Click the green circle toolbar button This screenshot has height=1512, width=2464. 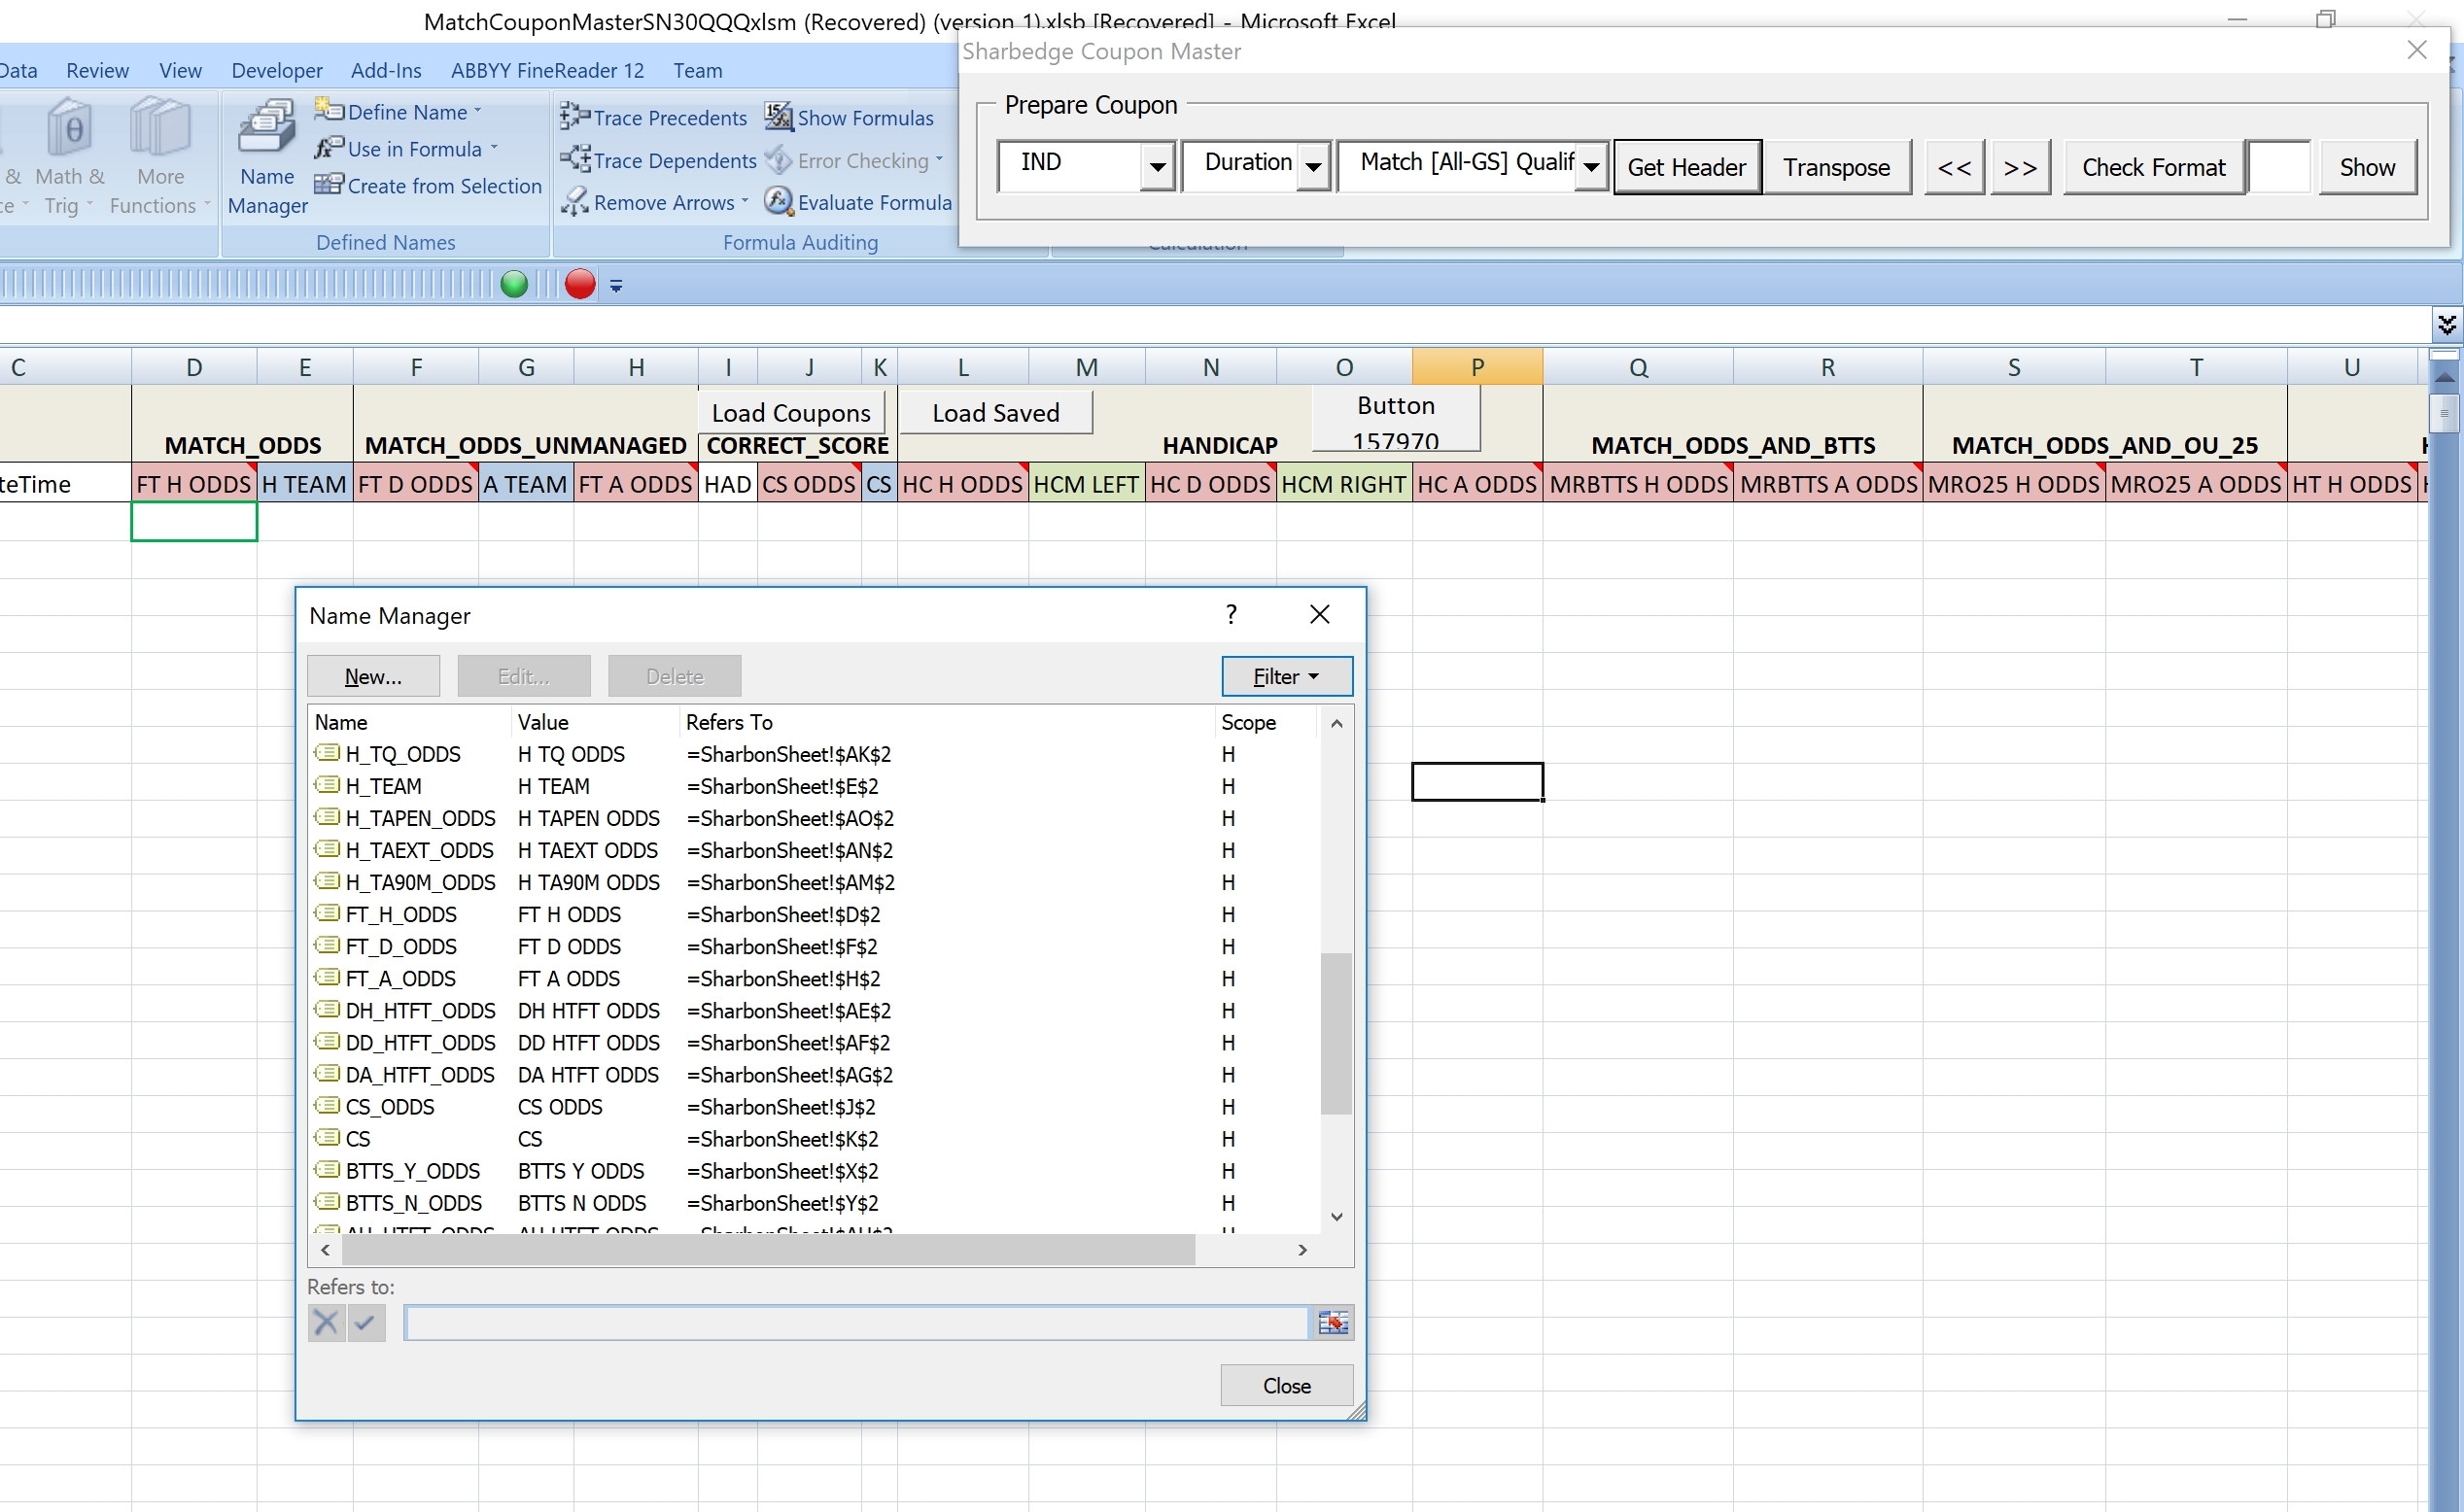coord(514,285)
